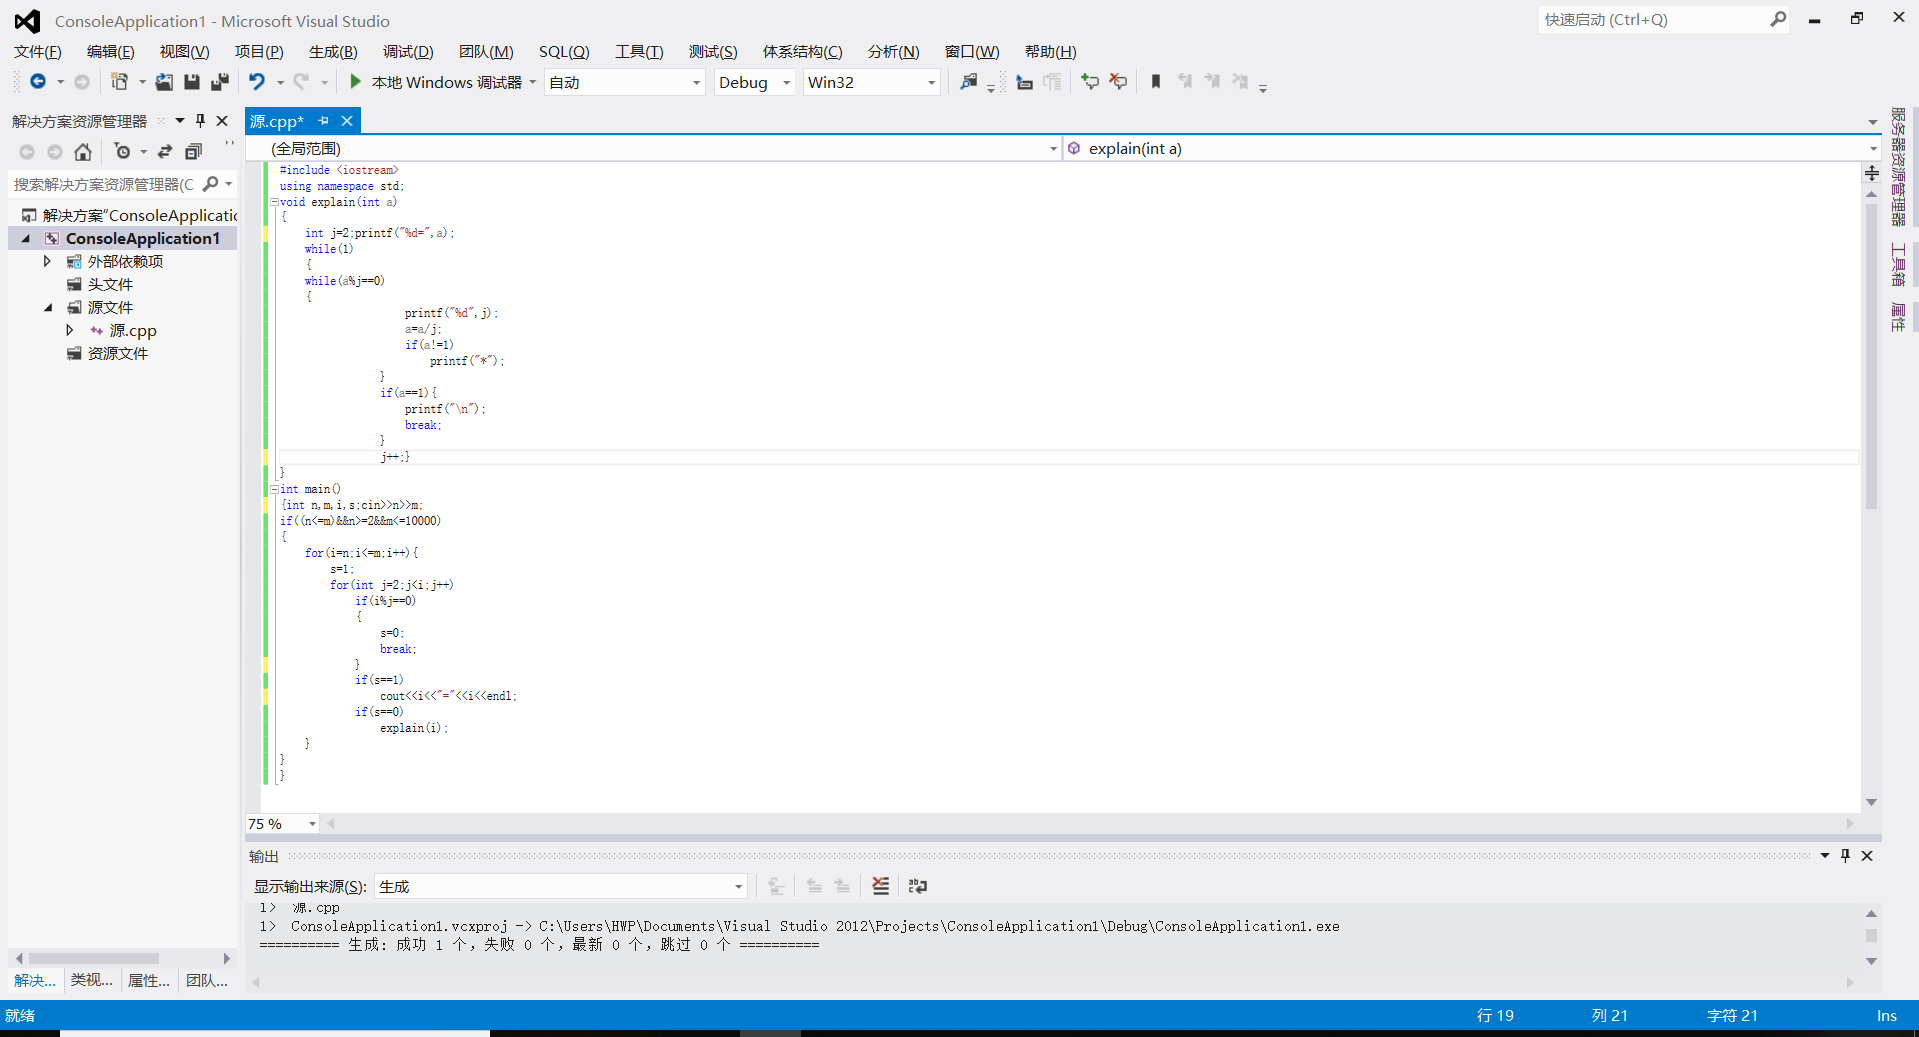Open the 帮助 help menu
The height and width of the screenshot is (1037, 1919).
[x=1051, y=52]
